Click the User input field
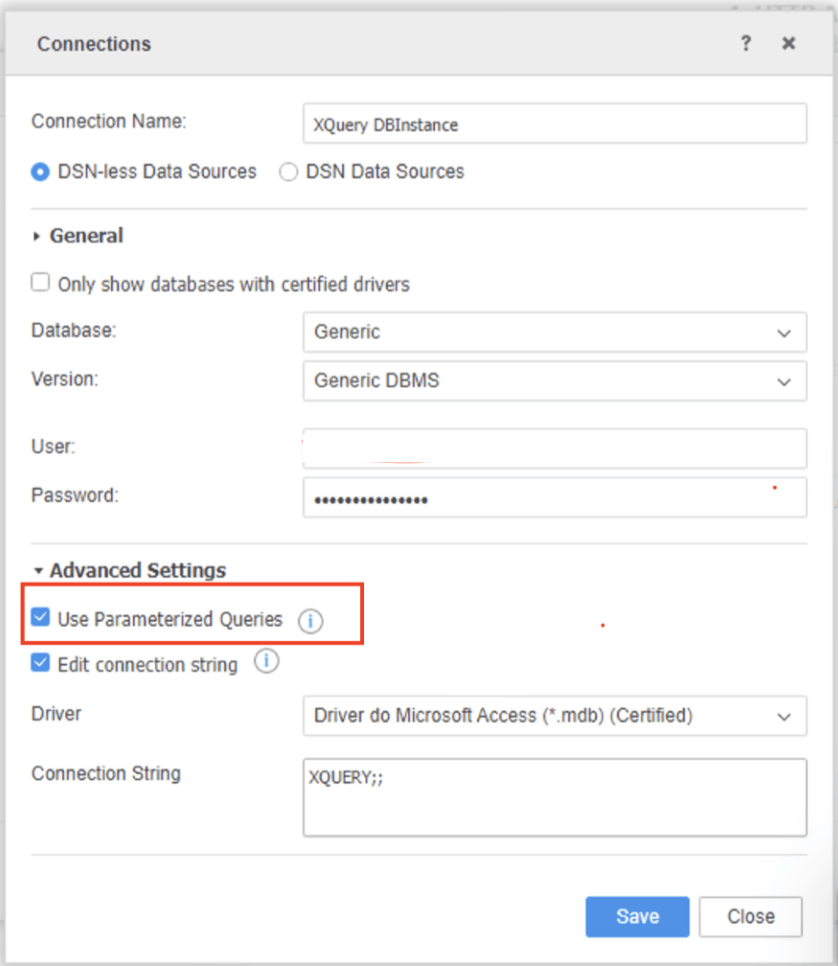Screen dimensions: 838x966 [x=554, y=449]
